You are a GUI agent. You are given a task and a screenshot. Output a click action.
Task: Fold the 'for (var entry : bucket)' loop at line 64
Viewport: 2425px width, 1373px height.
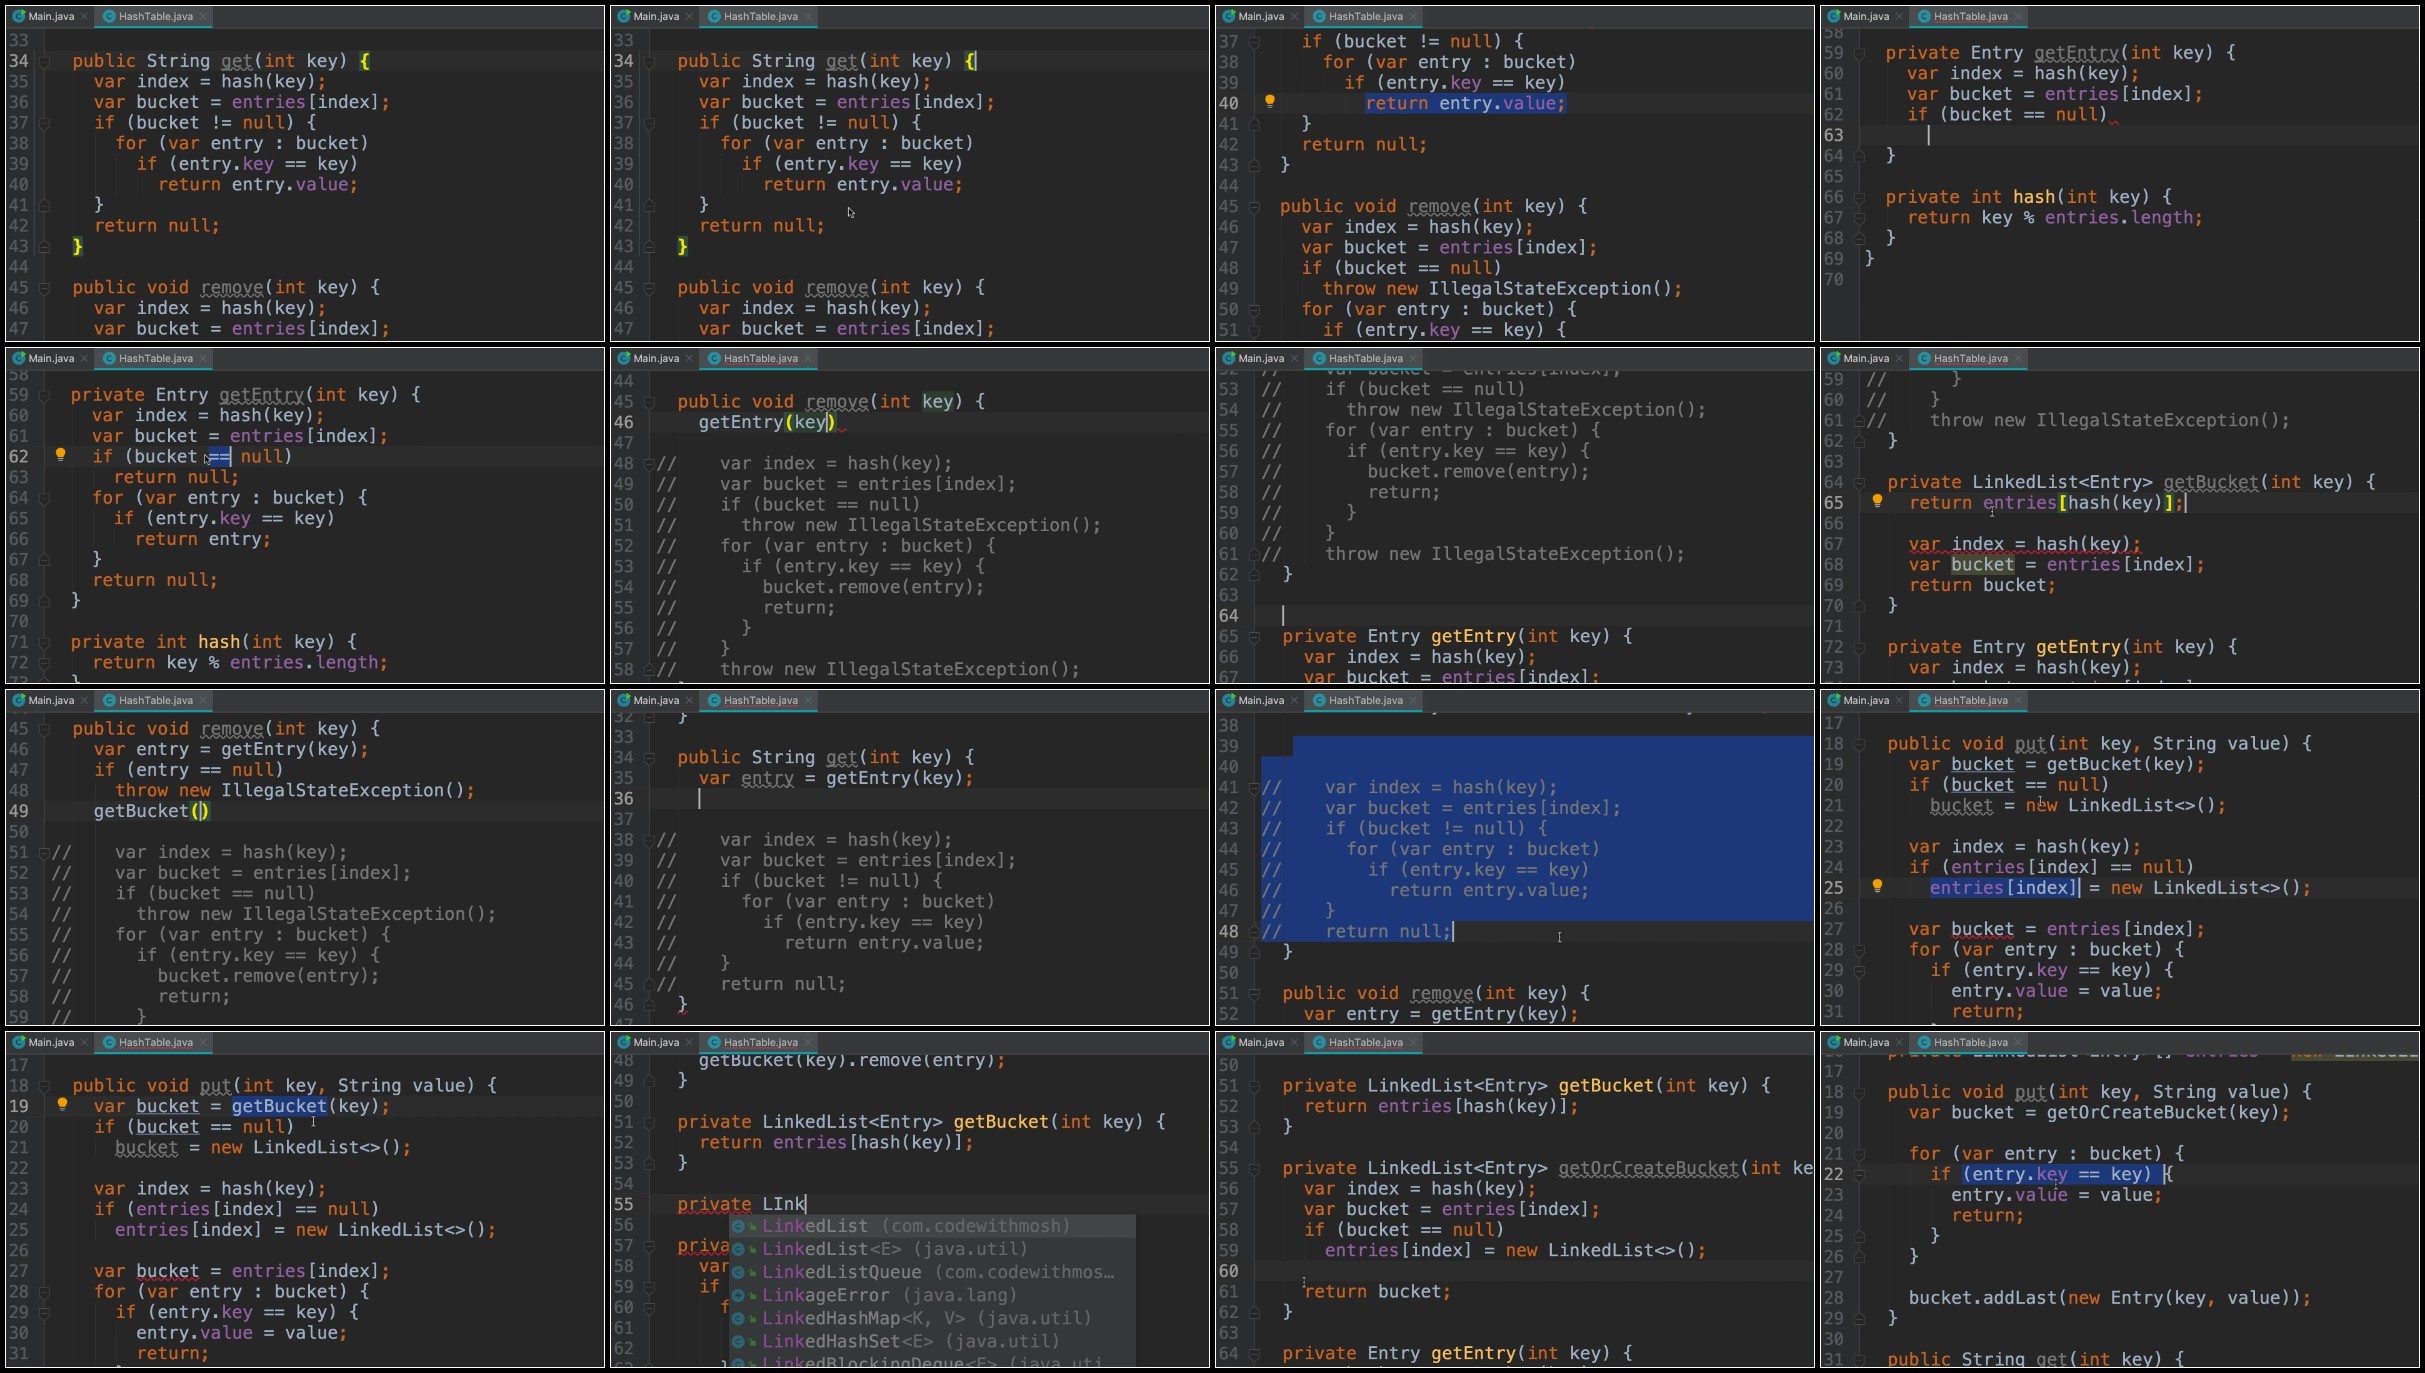point(44,498)
